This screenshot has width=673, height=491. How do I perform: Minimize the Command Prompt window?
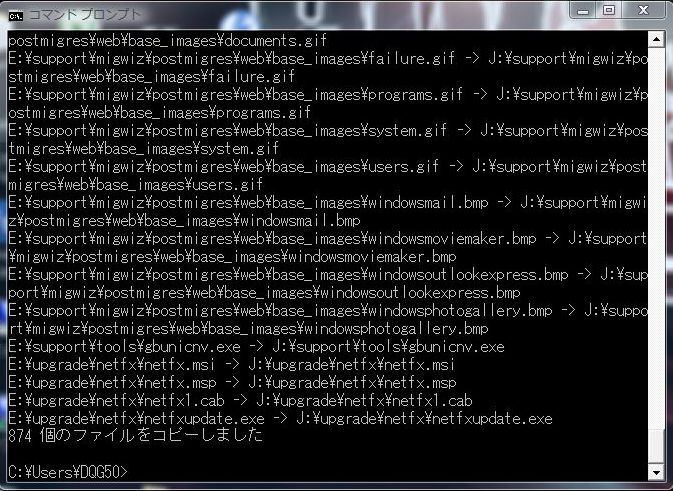[584, 11]
